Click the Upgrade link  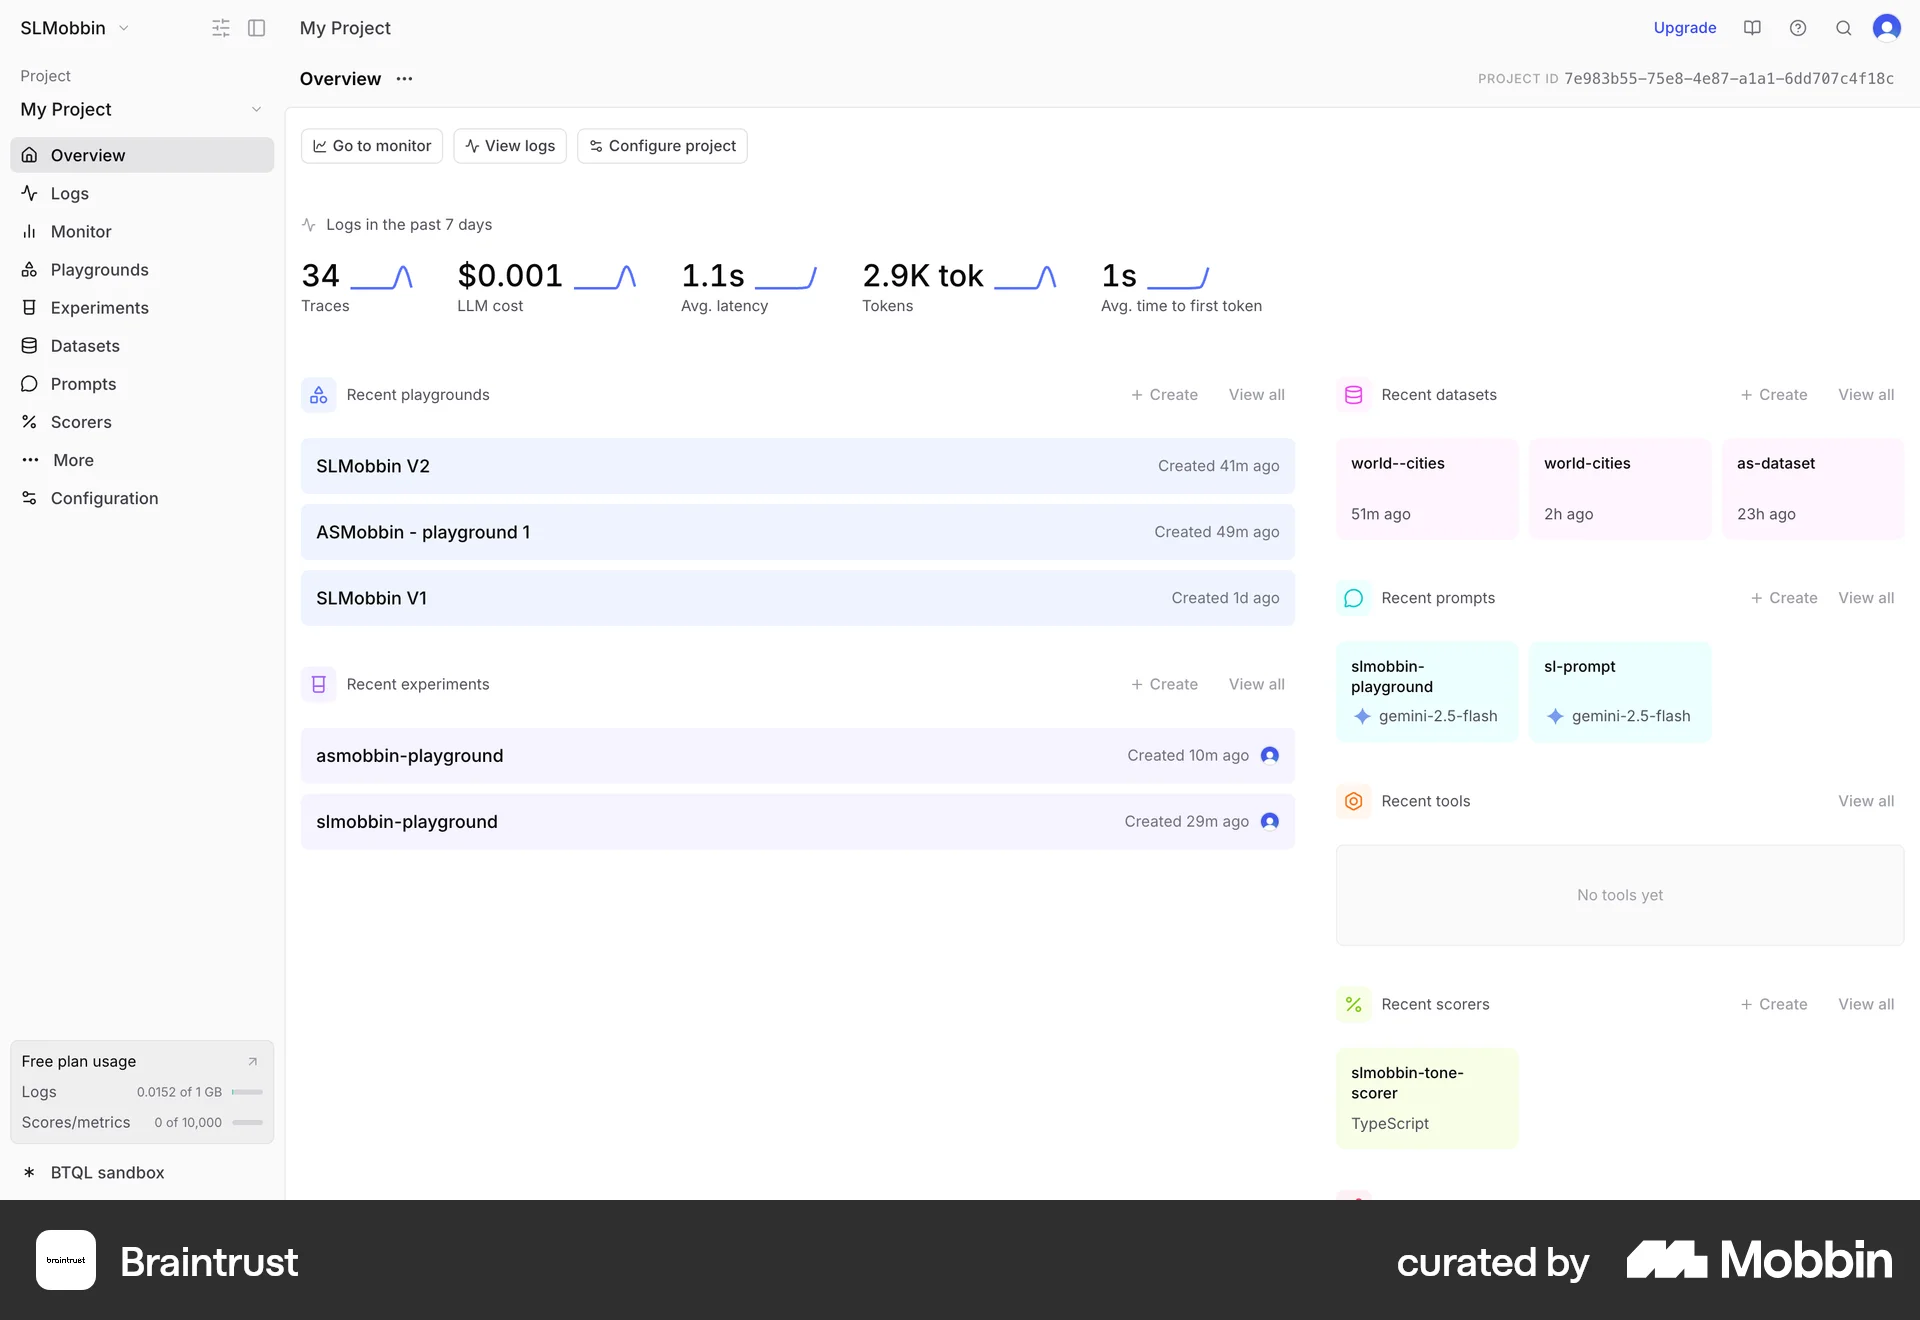point(1684,28)
